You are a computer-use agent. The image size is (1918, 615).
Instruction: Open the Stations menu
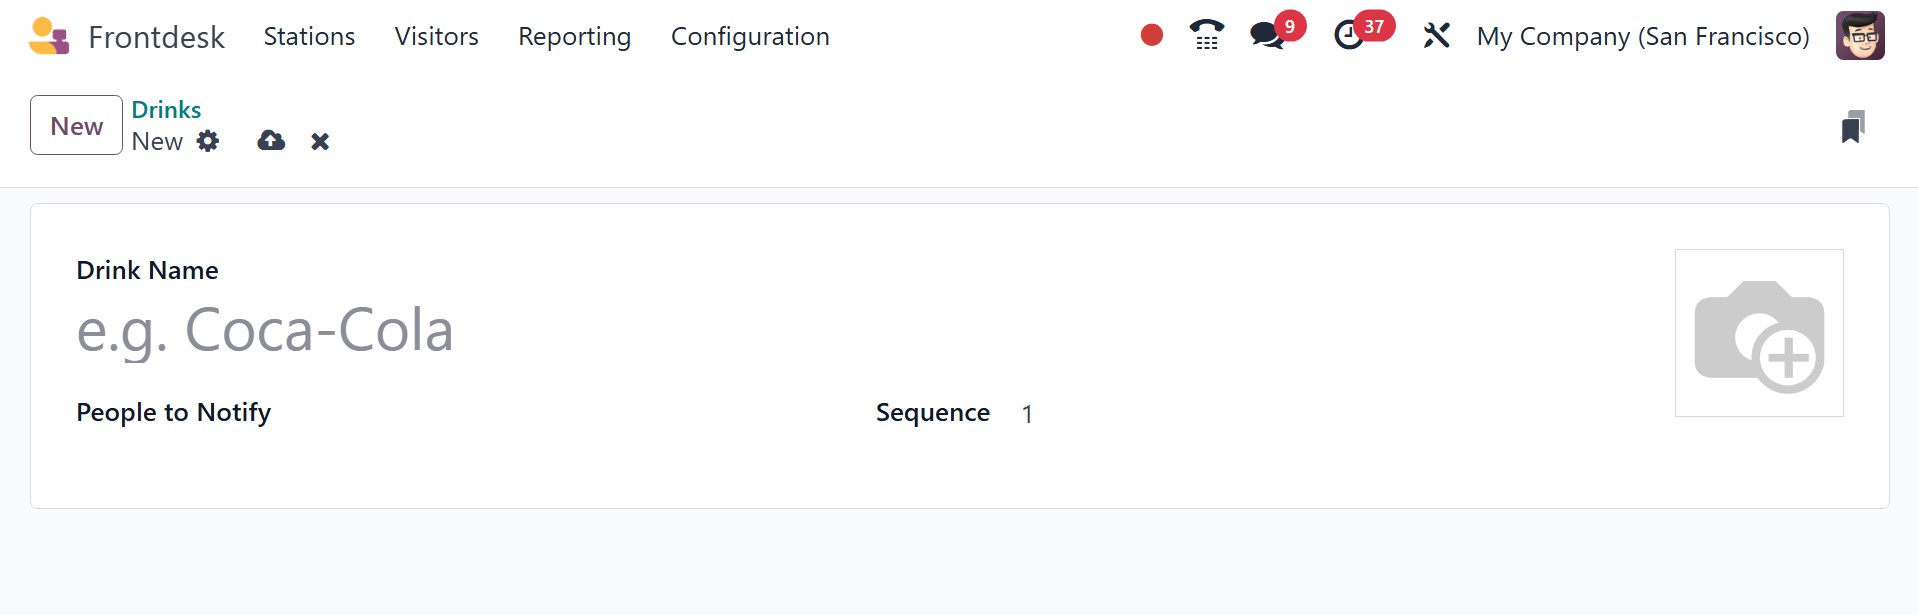click(x=309, y=36)
